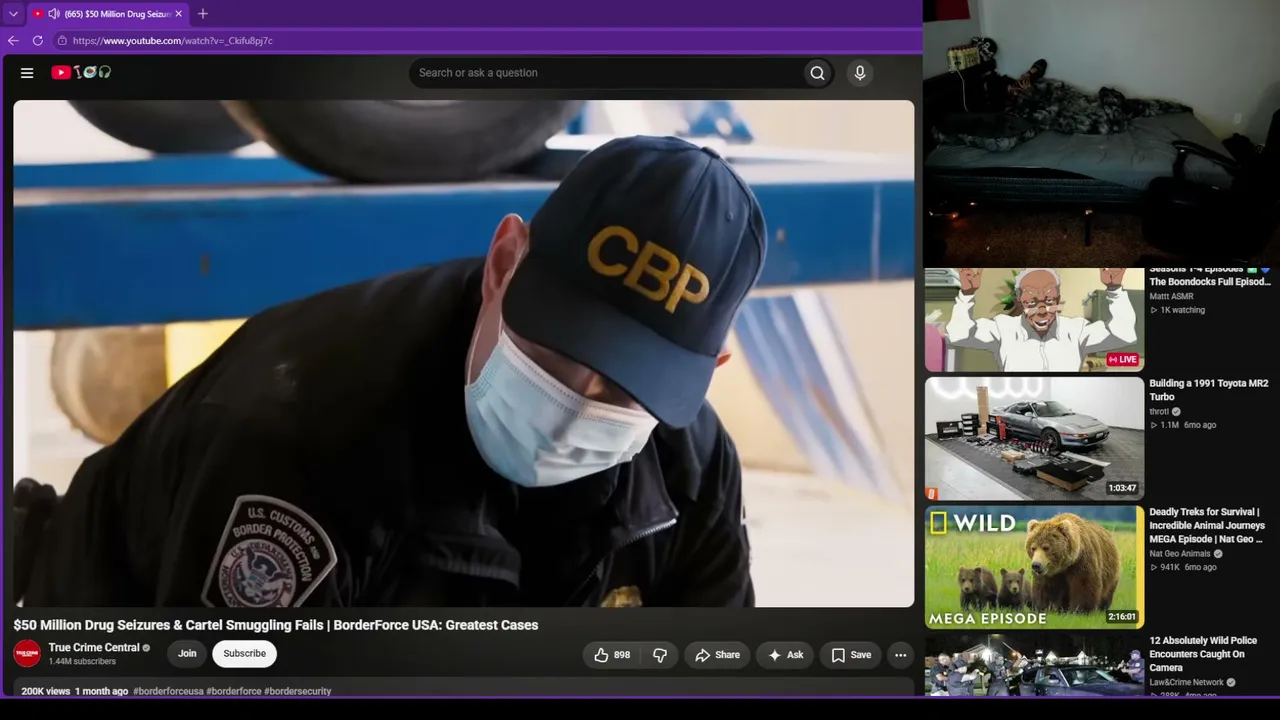
Task: Mute the tab using its speaker icon
Action: pos(53,14)
